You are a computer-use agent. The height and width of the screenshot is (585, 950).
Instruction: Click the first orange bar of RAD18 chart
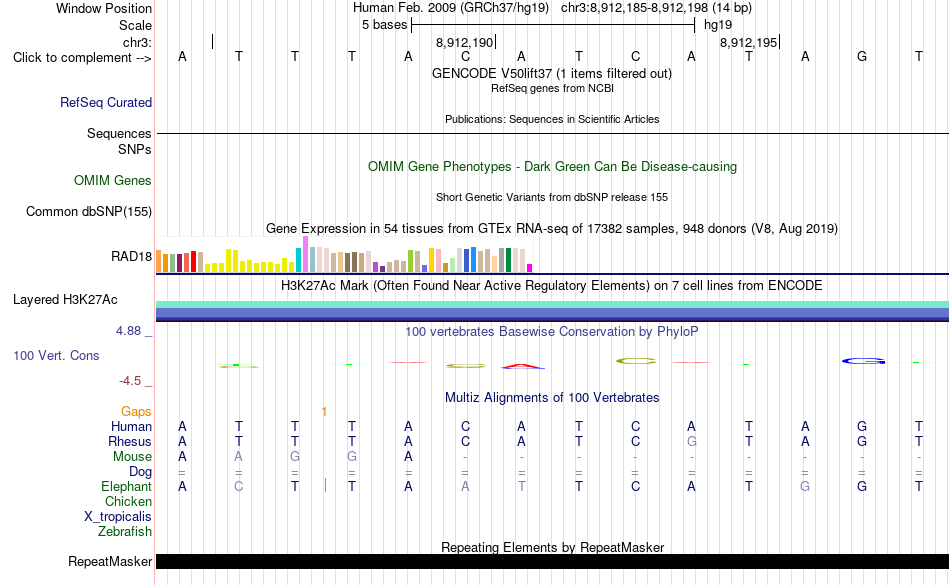tap(159, 262)
